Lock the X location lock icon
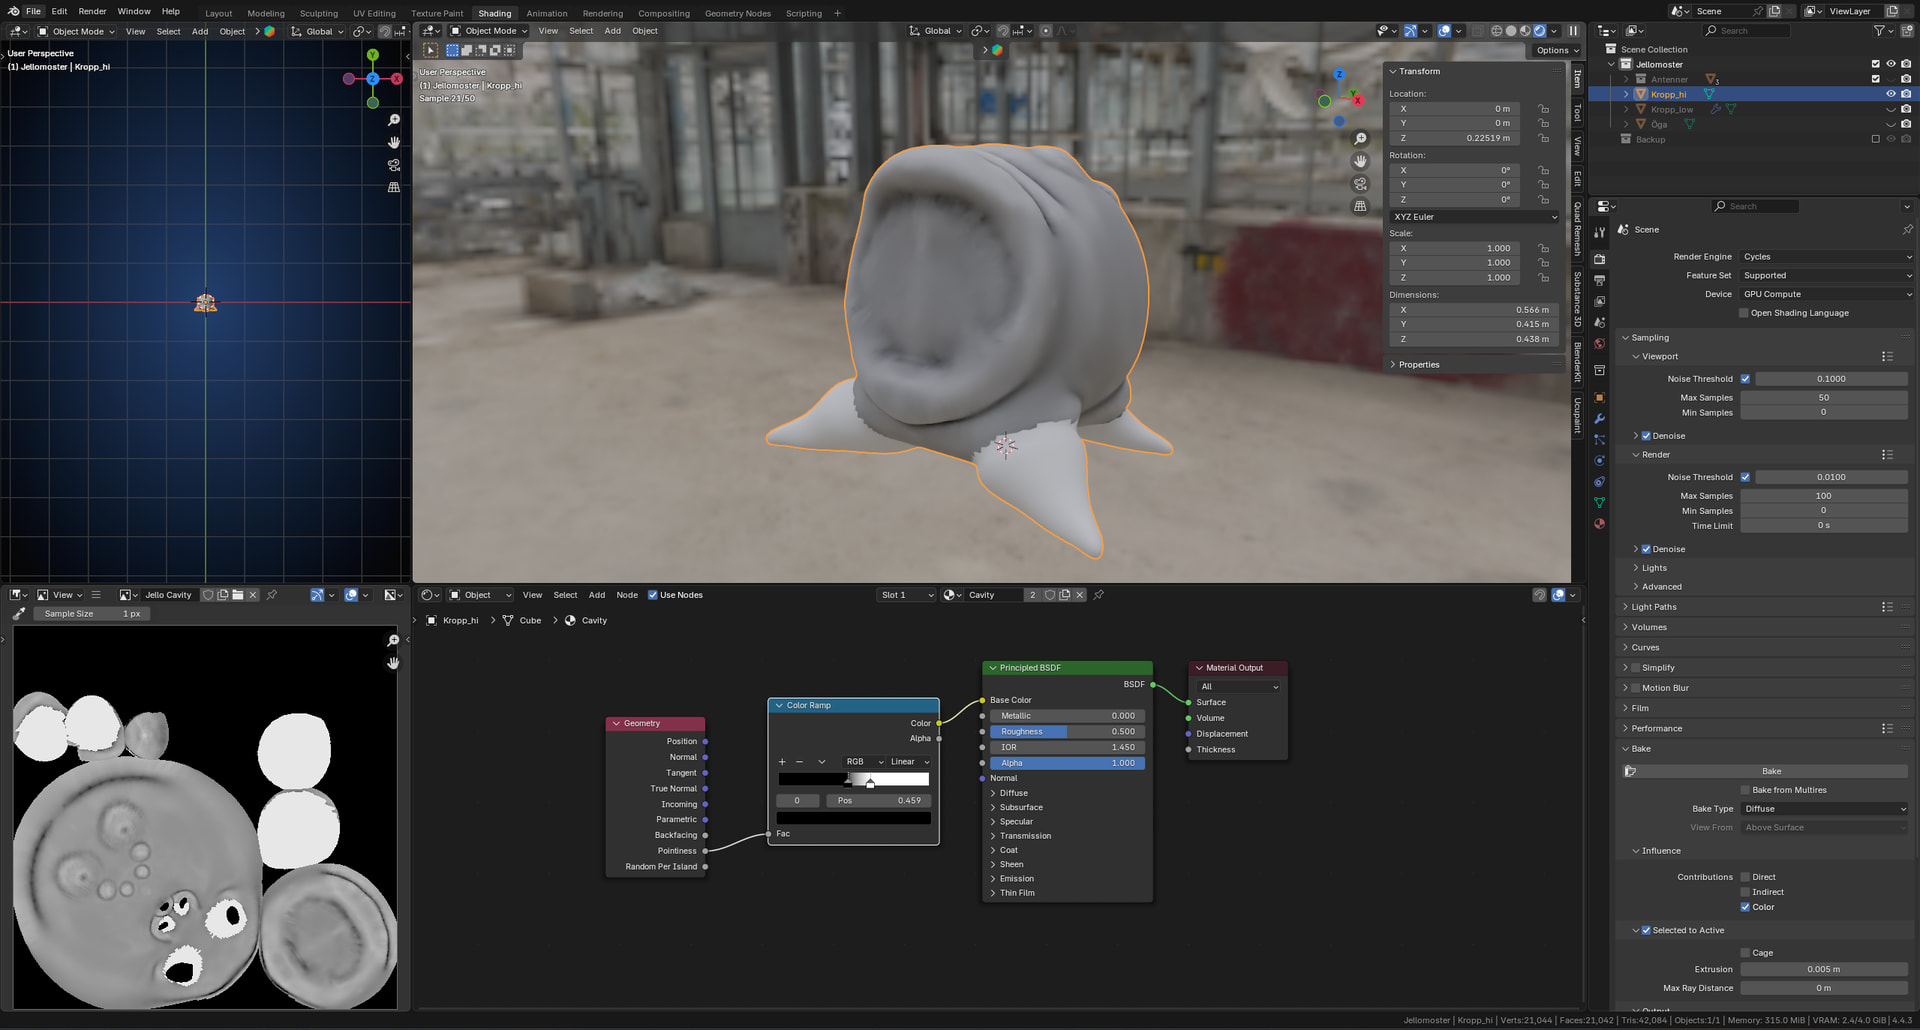Screen dimensions: 1920x1030 pyautogui.click(x=1544, y=109)
